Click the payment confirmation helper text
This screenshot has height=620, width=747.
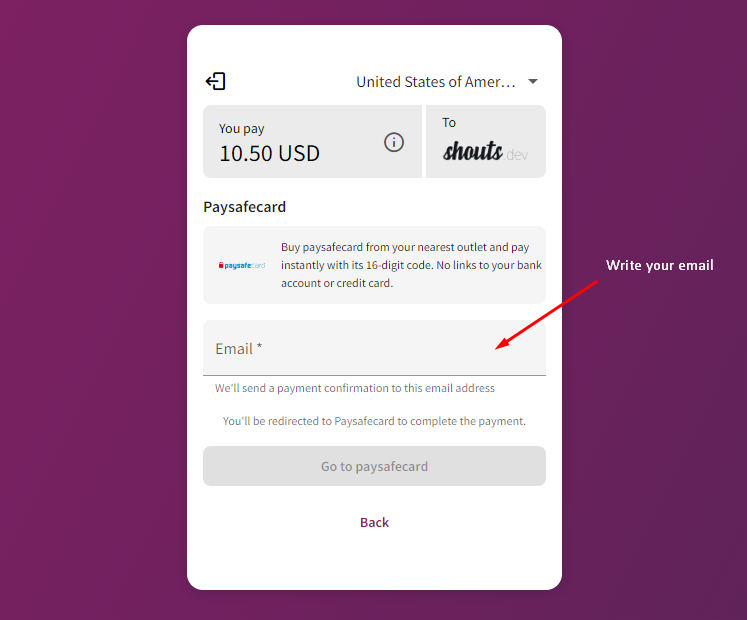click(x=355, y=388)
